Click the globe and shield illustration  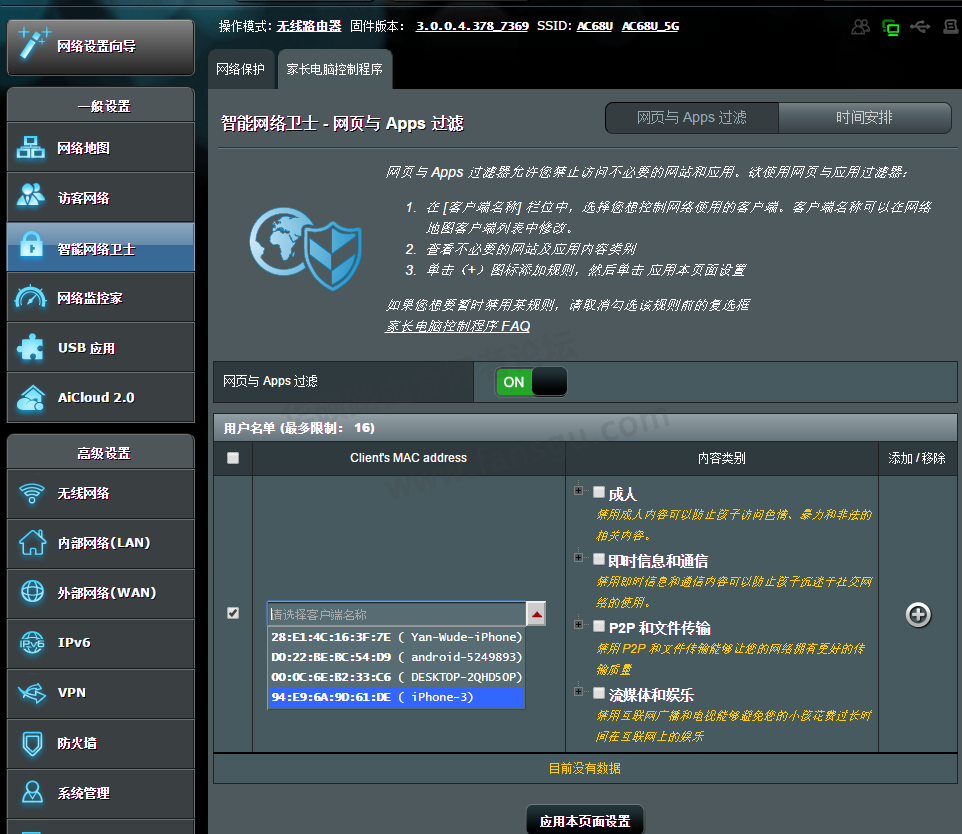point(306,249)
